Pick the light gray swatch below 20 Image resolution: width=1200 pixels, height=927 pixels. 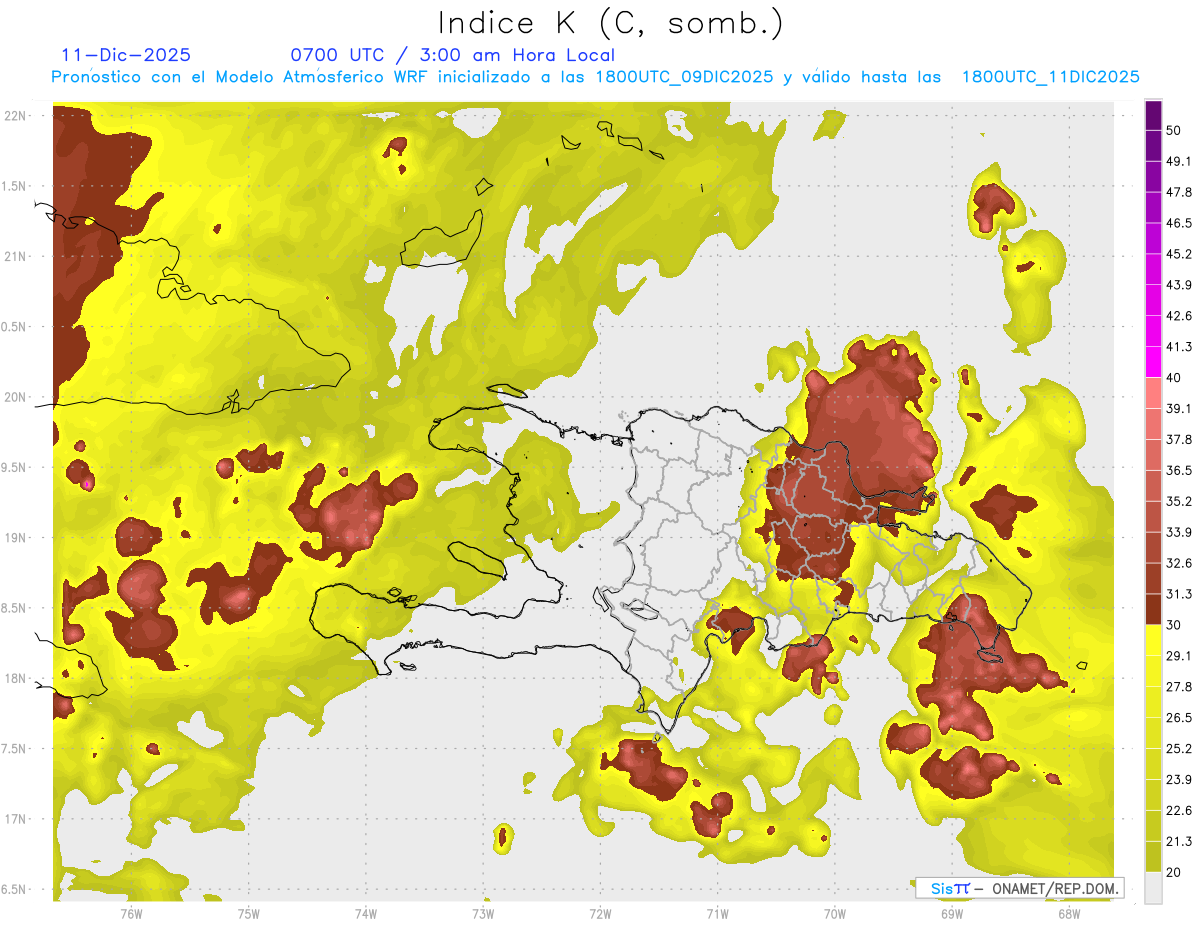pos(1153,888)
